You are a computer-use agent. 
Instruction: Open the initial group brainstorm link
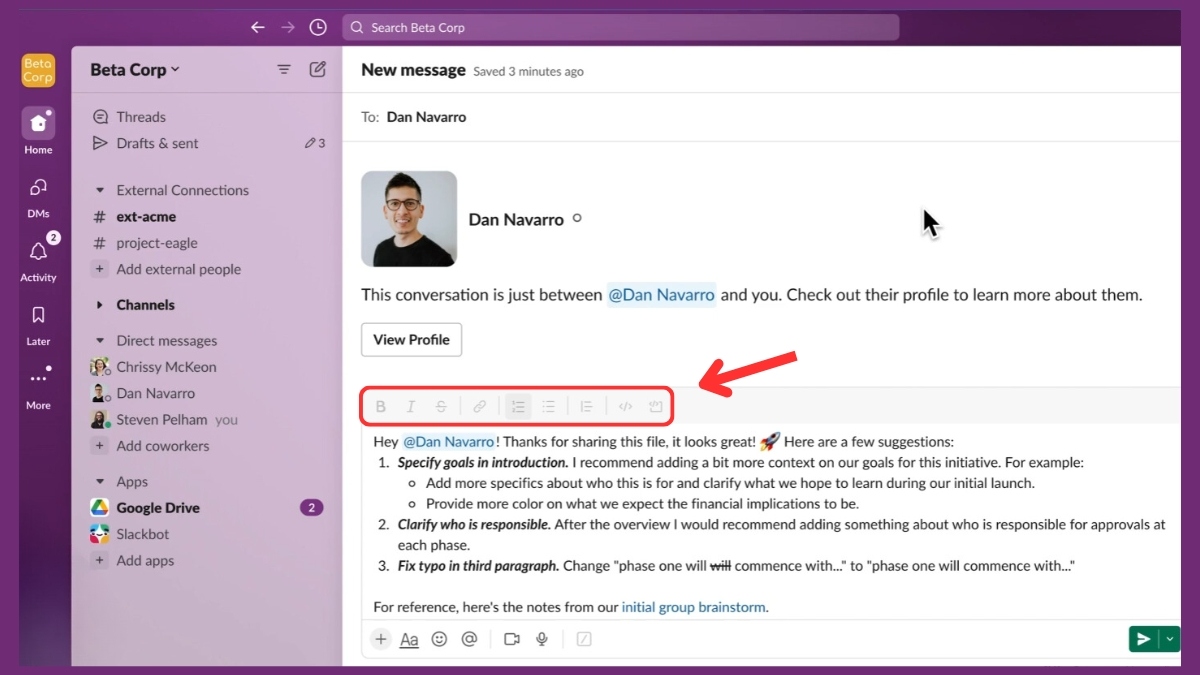(693, 607)
